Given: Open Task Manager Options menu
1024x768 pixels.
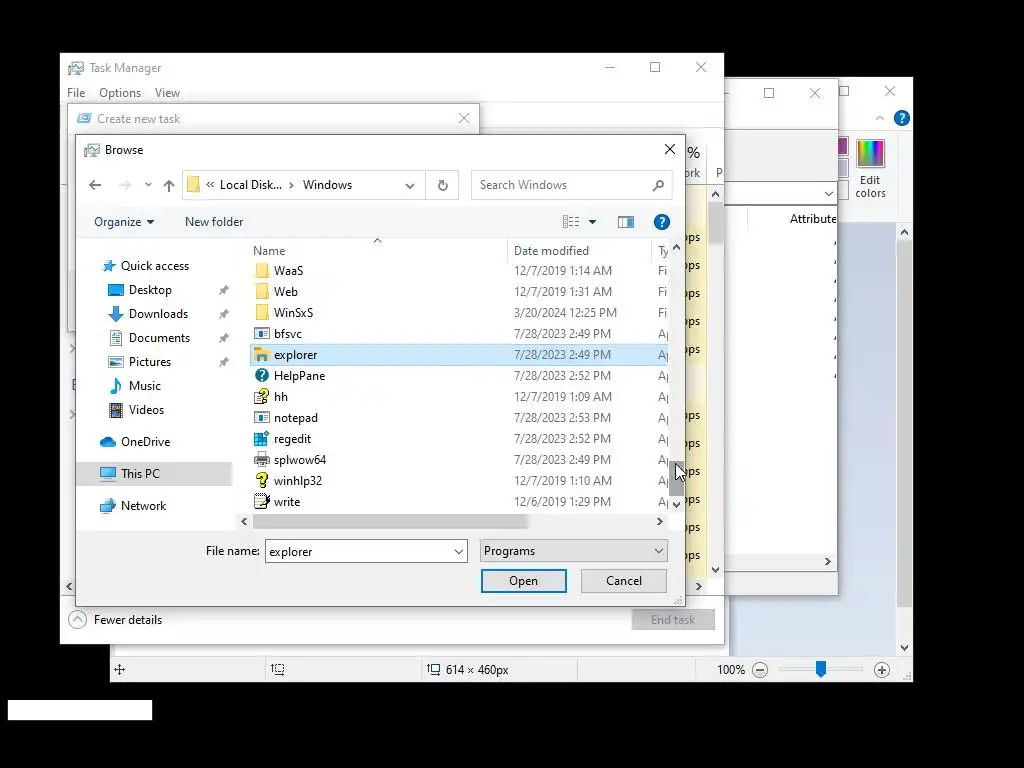Looking at the screenshot, I should point(120,93).
